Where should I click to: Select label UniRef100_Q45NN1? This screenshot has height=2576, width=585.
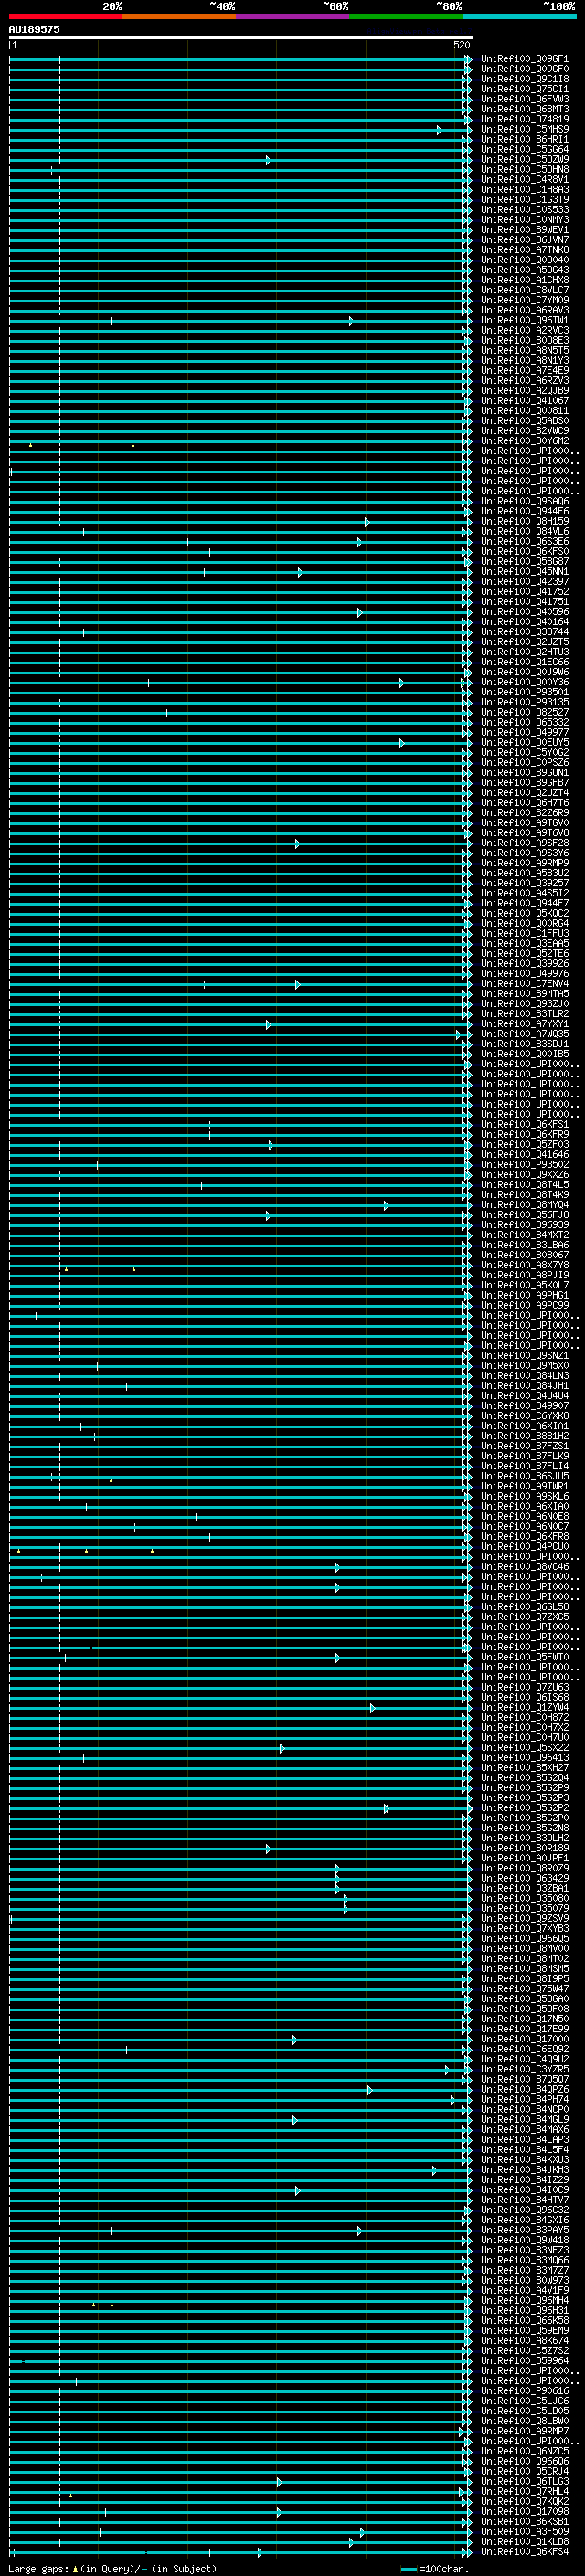tap(524, 572)
